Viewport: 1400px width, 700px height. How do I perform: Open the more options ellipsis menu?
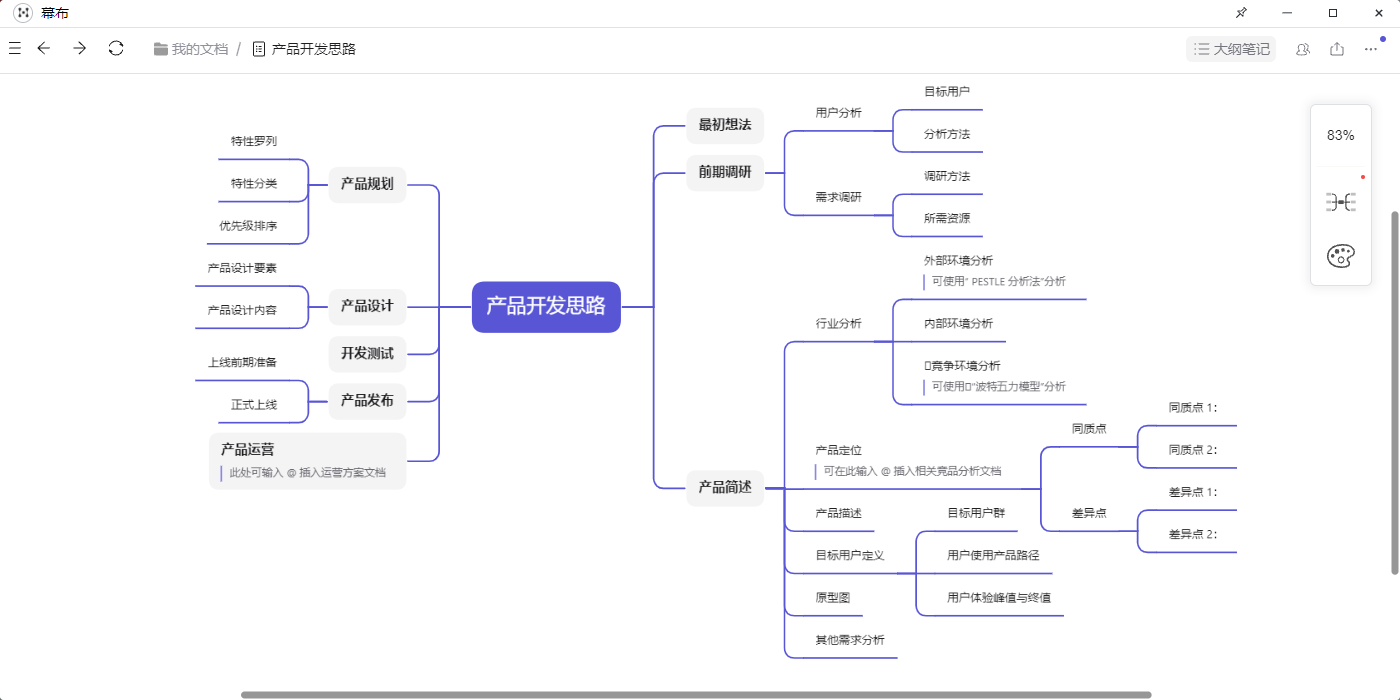[x=1371, y=49]
